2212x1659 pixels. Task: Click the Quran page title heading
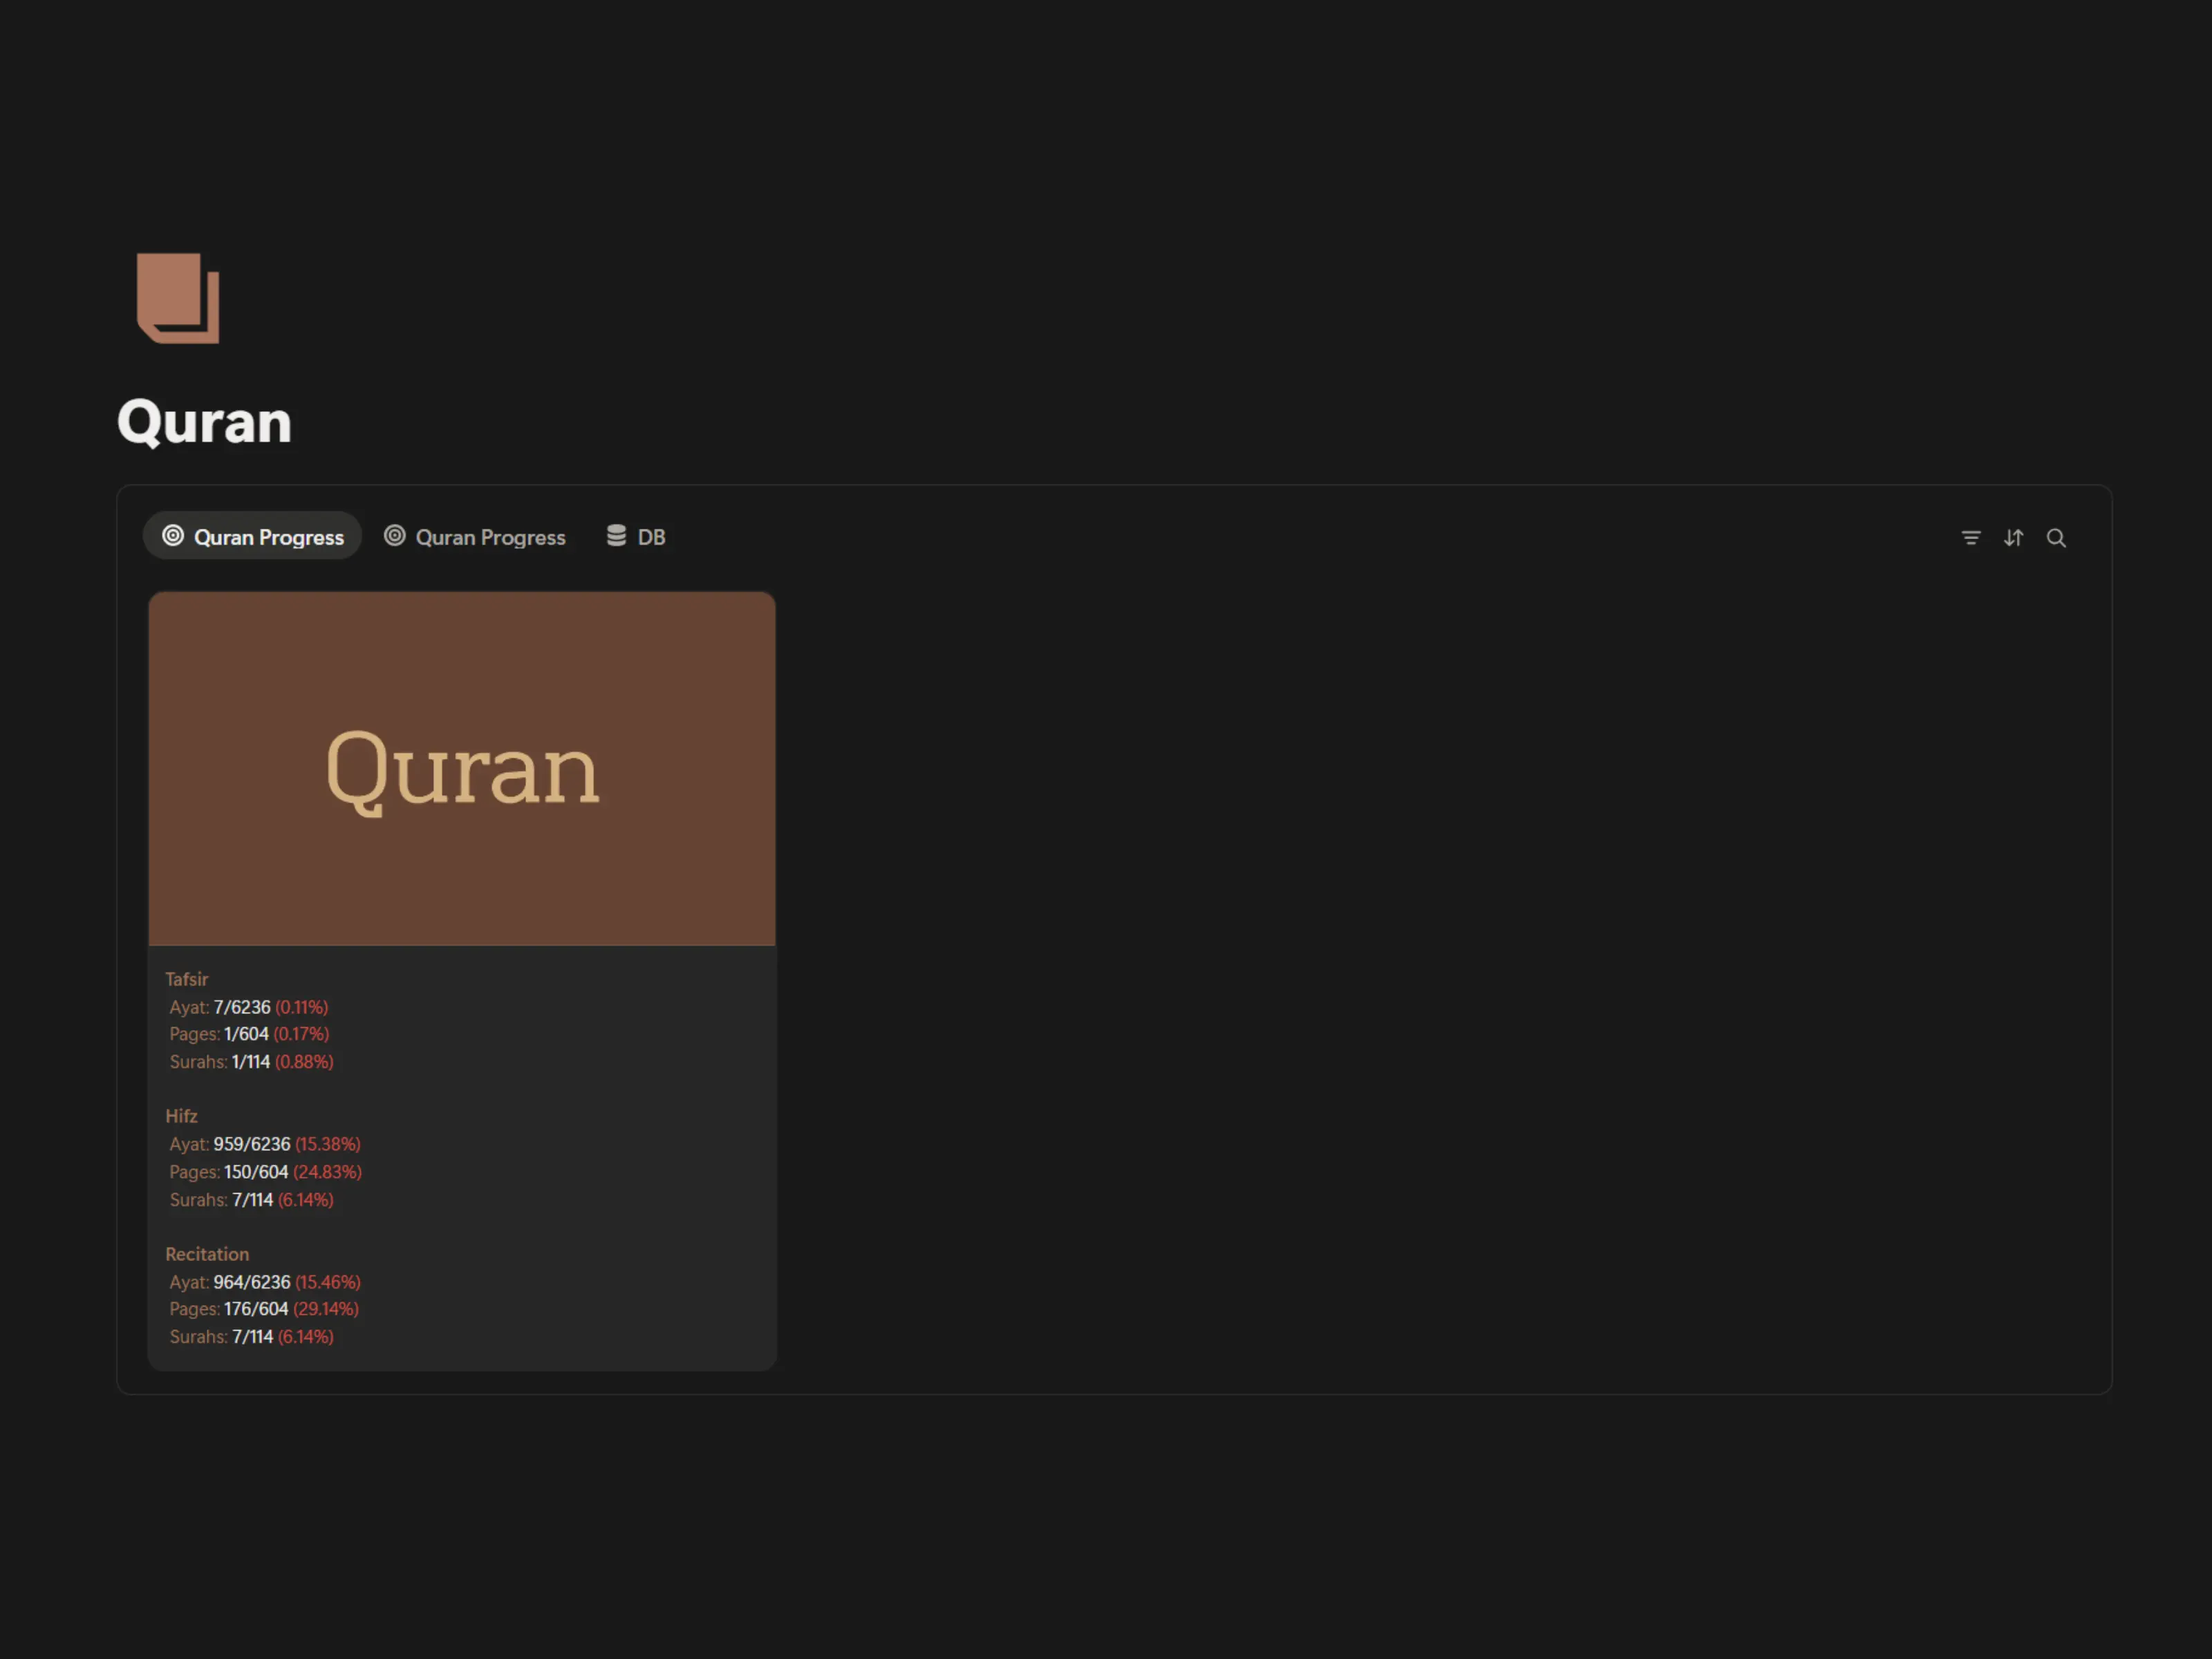pyautogui.click(x=205, y=421)
